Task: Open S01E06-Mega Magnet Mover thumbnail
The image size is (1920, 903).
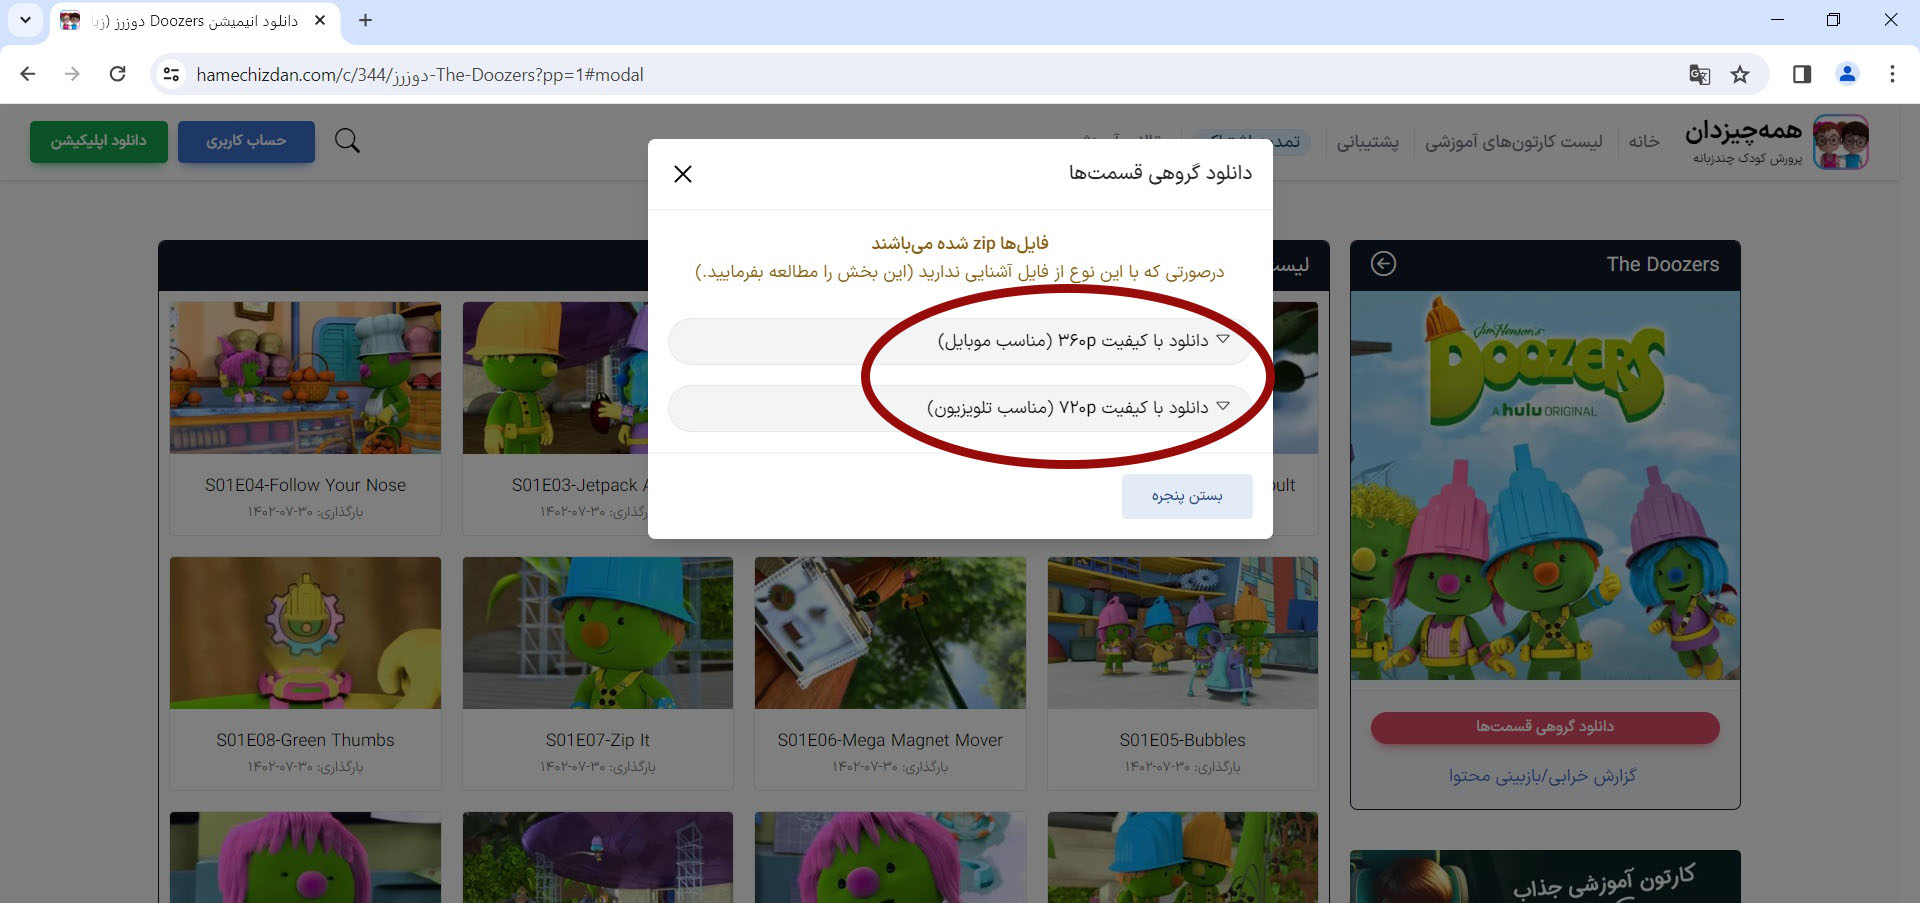Action: pos(890,633)
